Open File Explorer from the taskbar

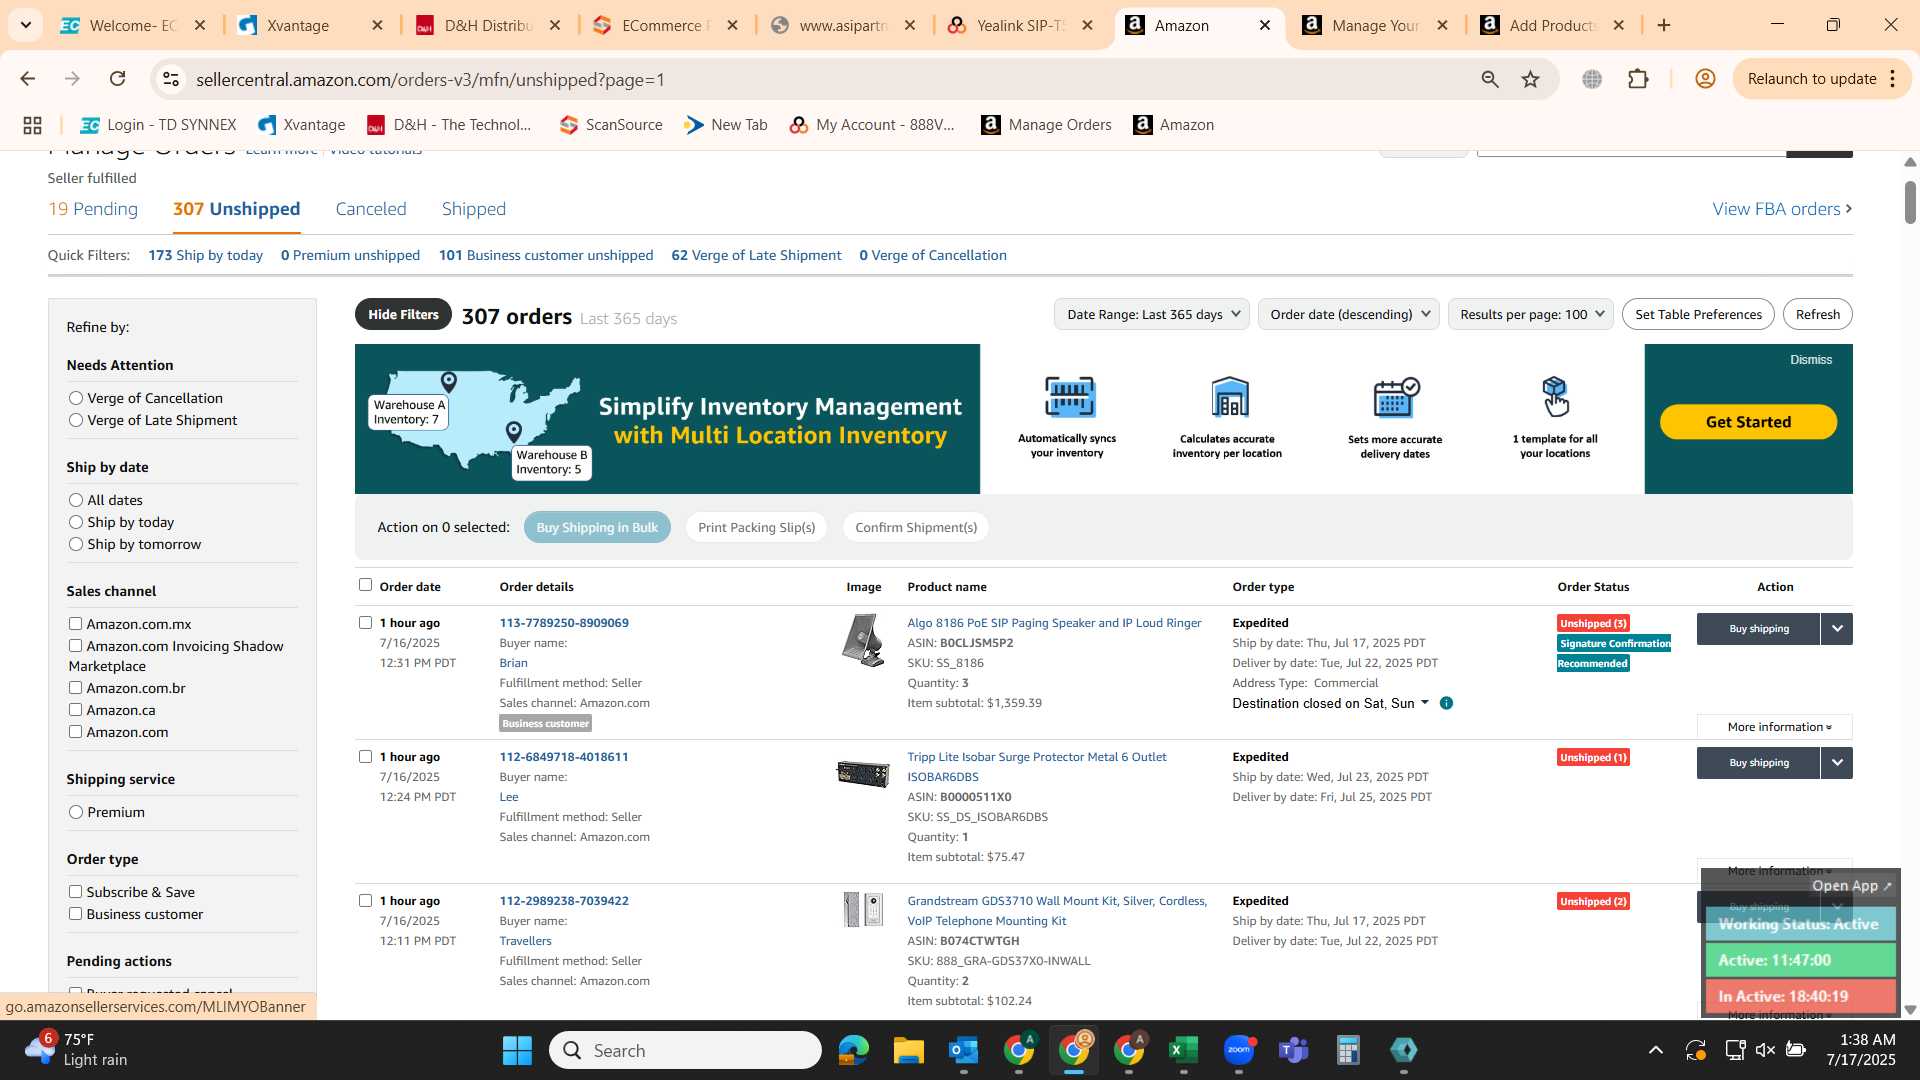[908, 1050]
